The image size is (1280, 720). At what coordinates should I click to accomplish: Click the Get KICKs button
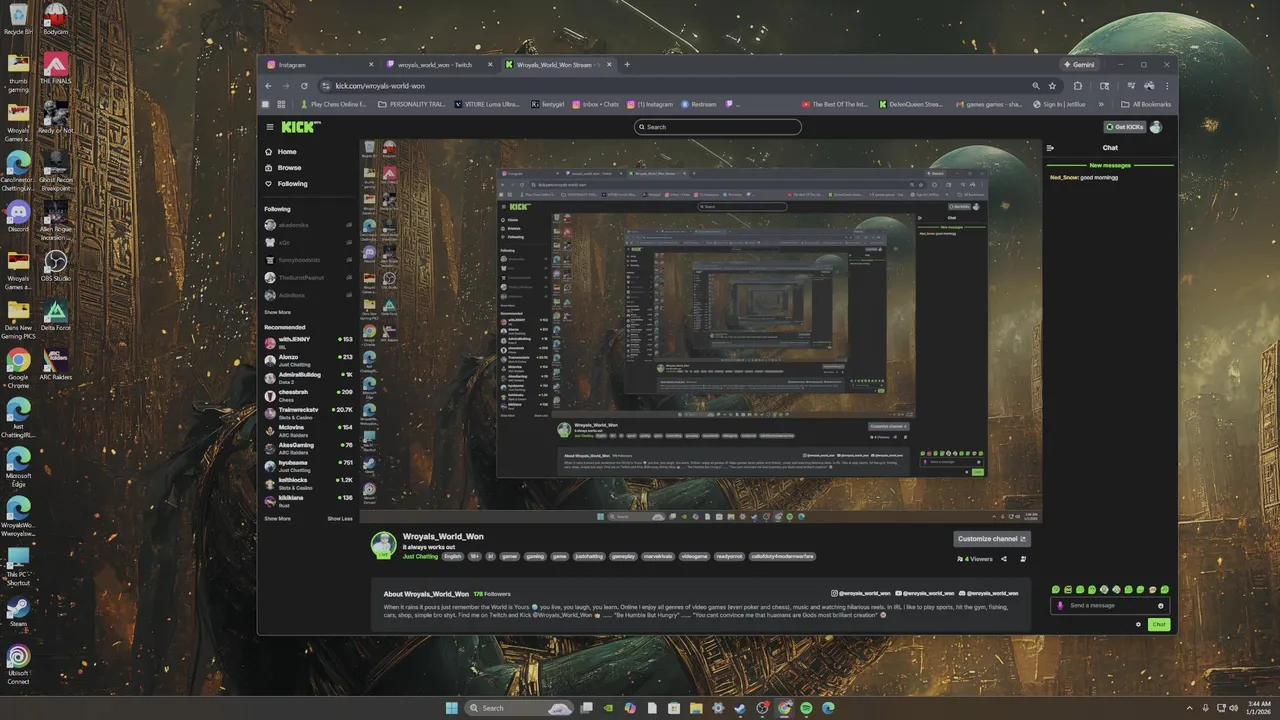coord(1124,127)
